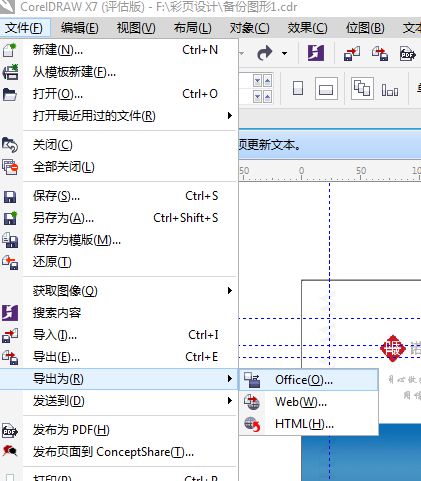Click the red diamond logo on canvas
Screen dimensions: 421x481
[393, 348]
